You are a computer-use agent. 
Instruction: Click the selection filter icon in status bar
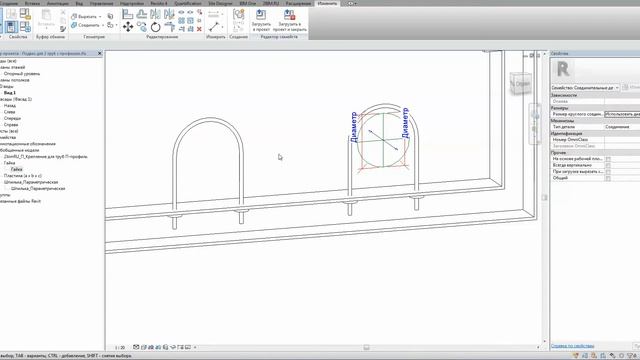631,356
